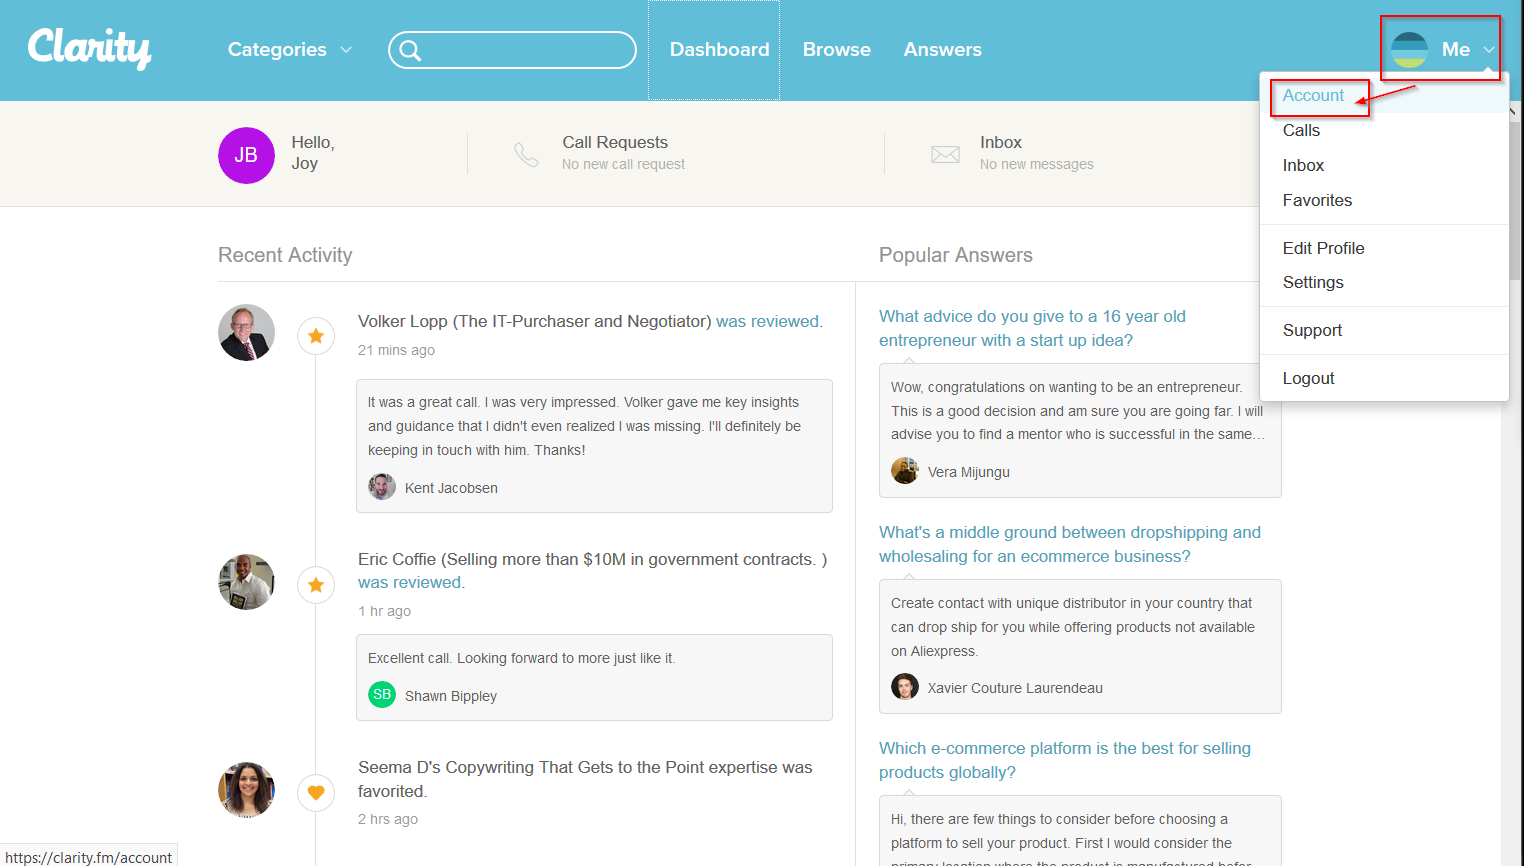
Task: Click the name Shawn Bippley
Action: (x=451, y=696)
